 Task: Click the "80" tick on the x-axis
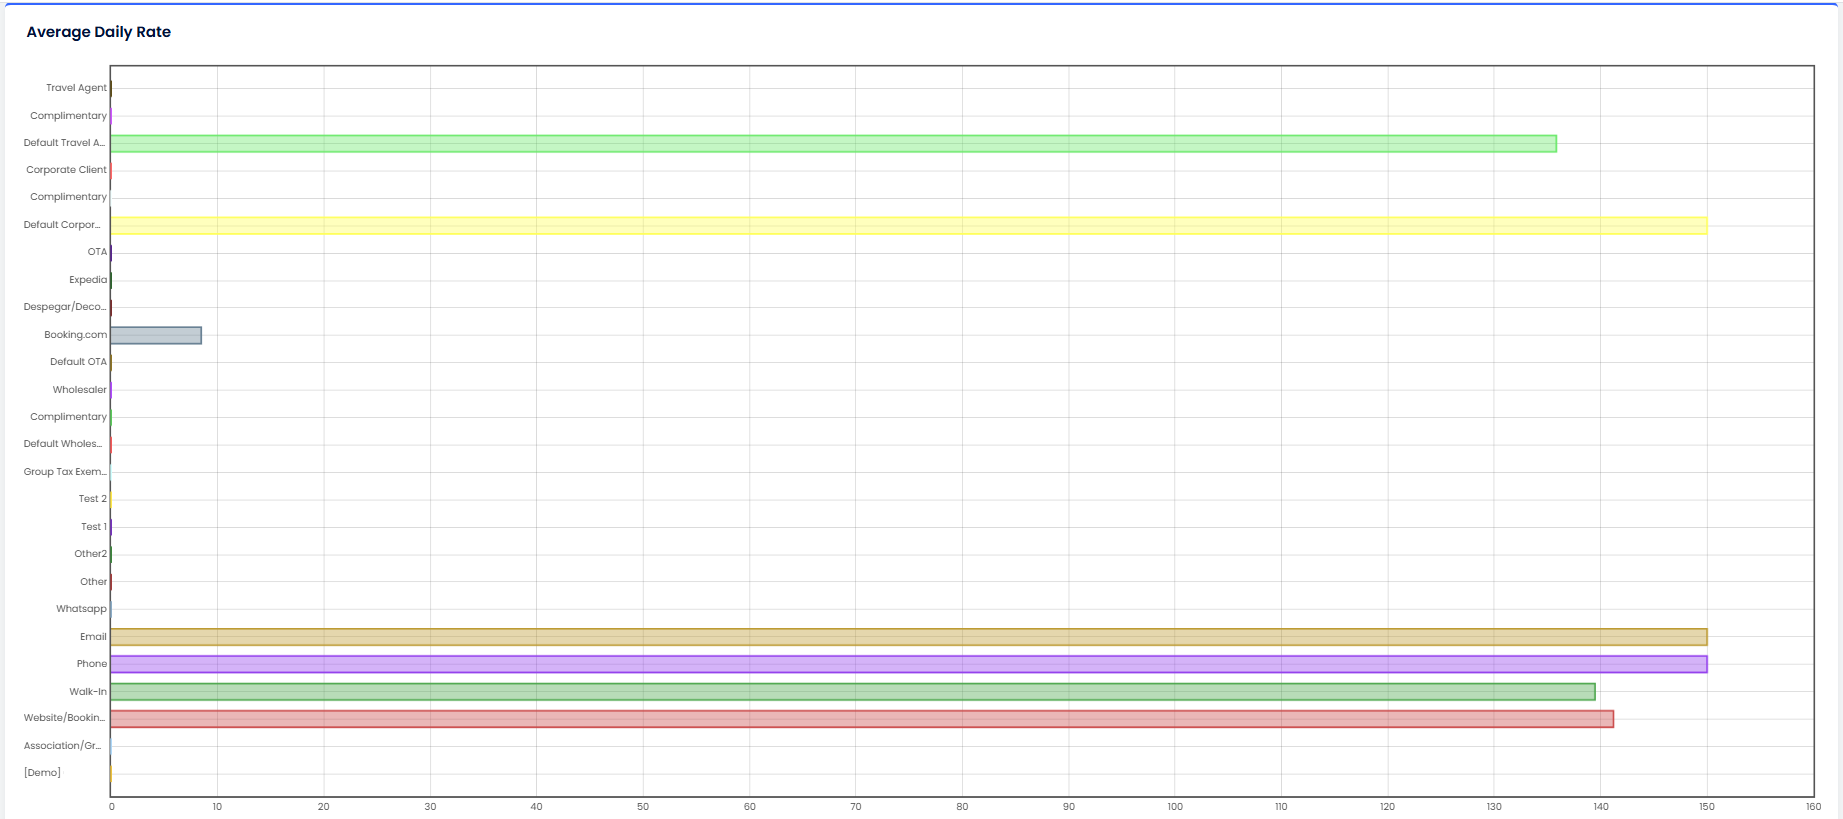pyautogui.click(x=962, y=807)
